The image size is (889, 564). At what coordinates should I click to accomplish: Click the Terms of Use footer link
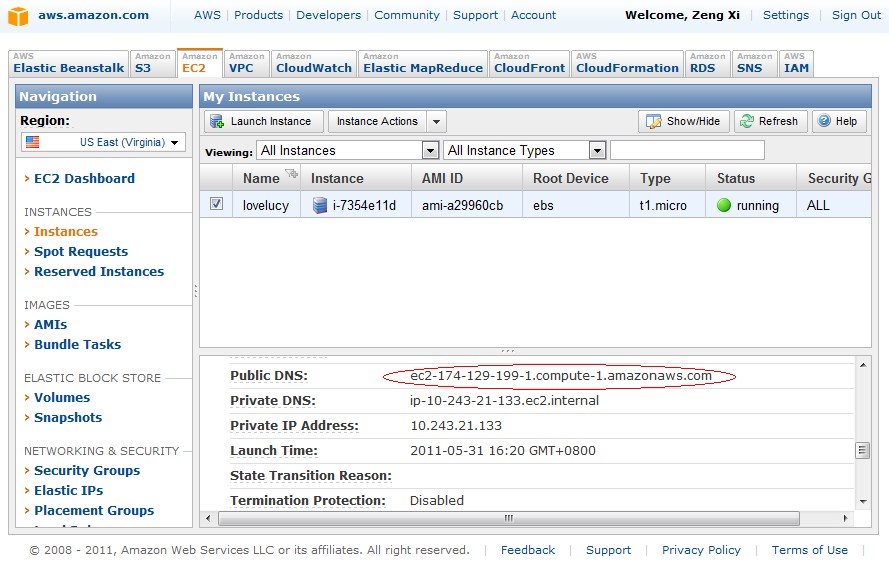(810, 550)
